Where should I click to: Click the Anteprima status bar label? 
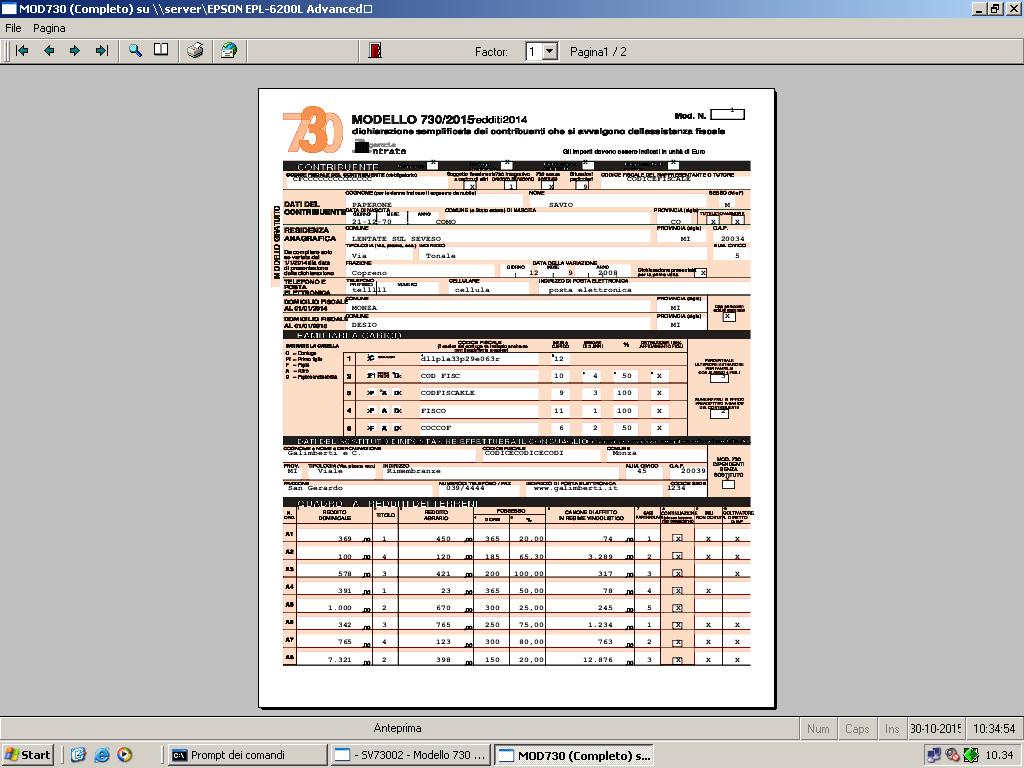(x=397, y=728)
